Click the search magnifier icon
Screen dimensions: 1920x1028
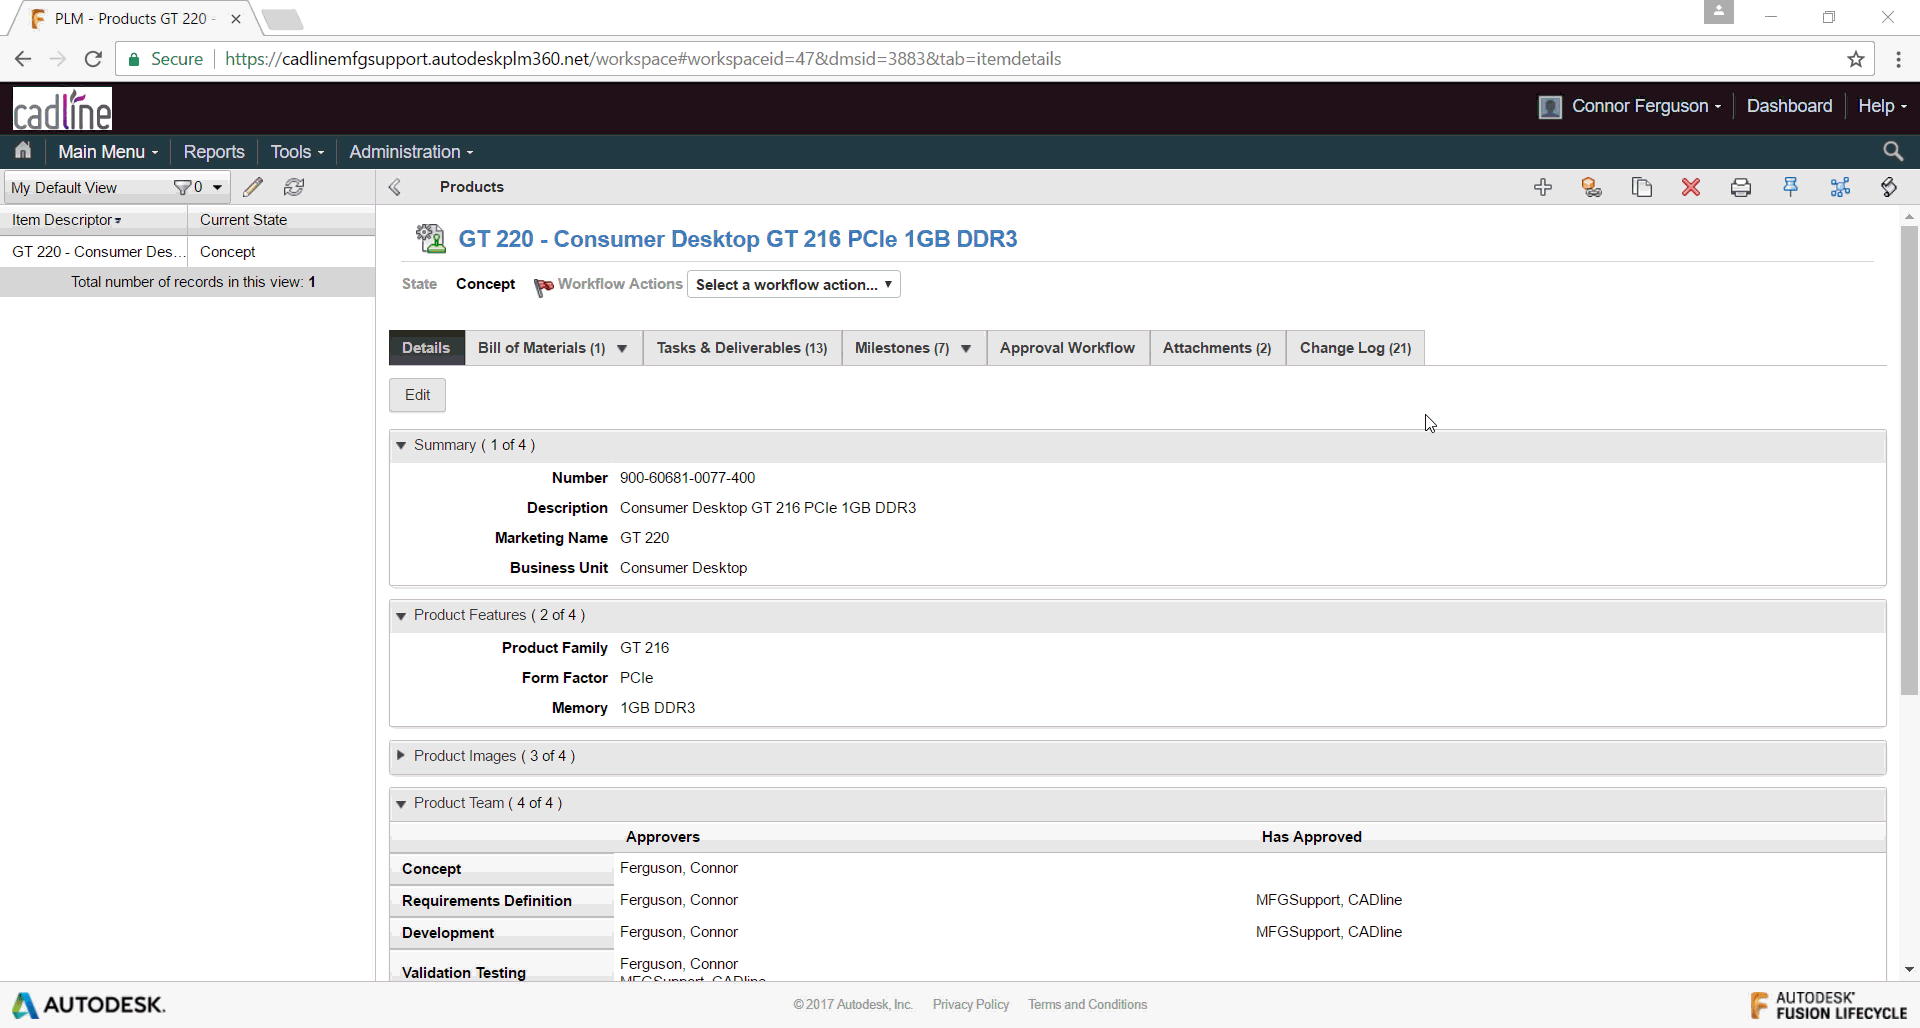pos(1893,151)
